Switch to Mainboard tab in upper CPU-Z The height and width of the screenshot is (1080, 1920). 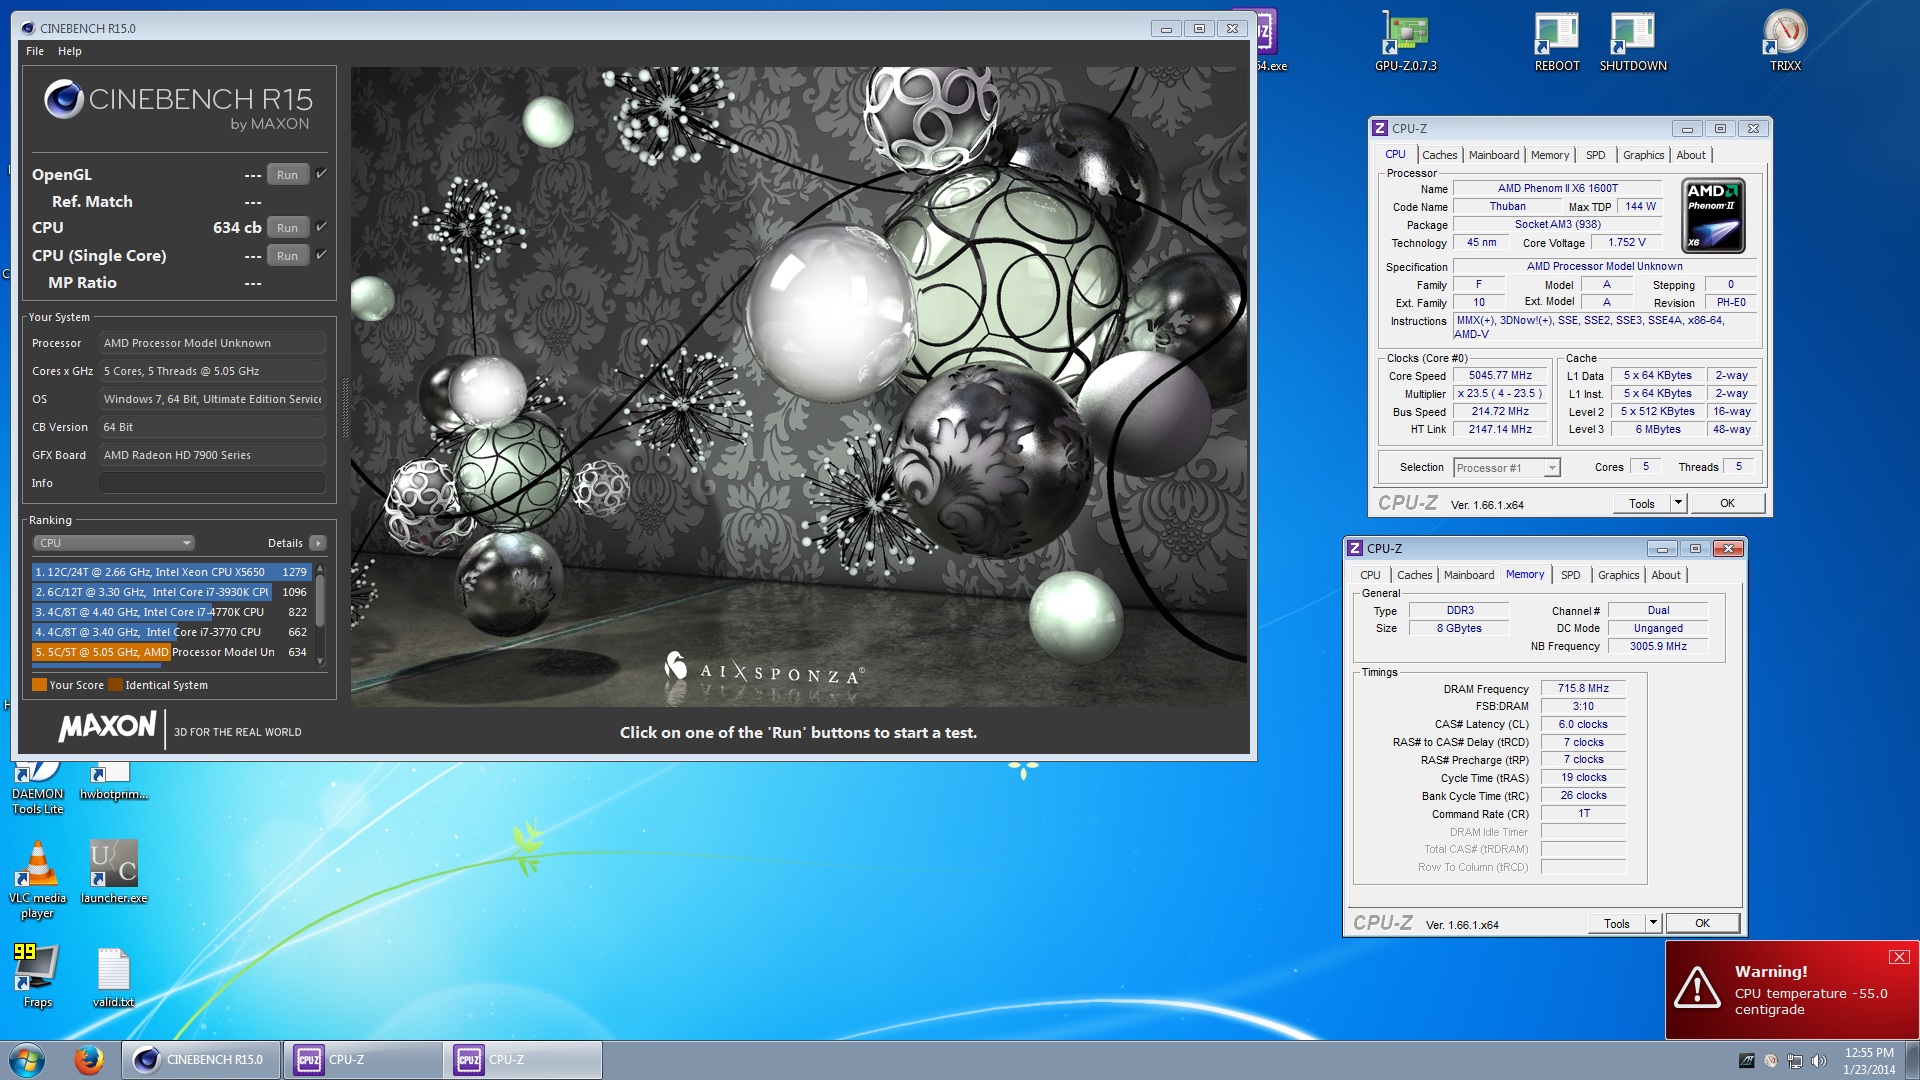1494,155
